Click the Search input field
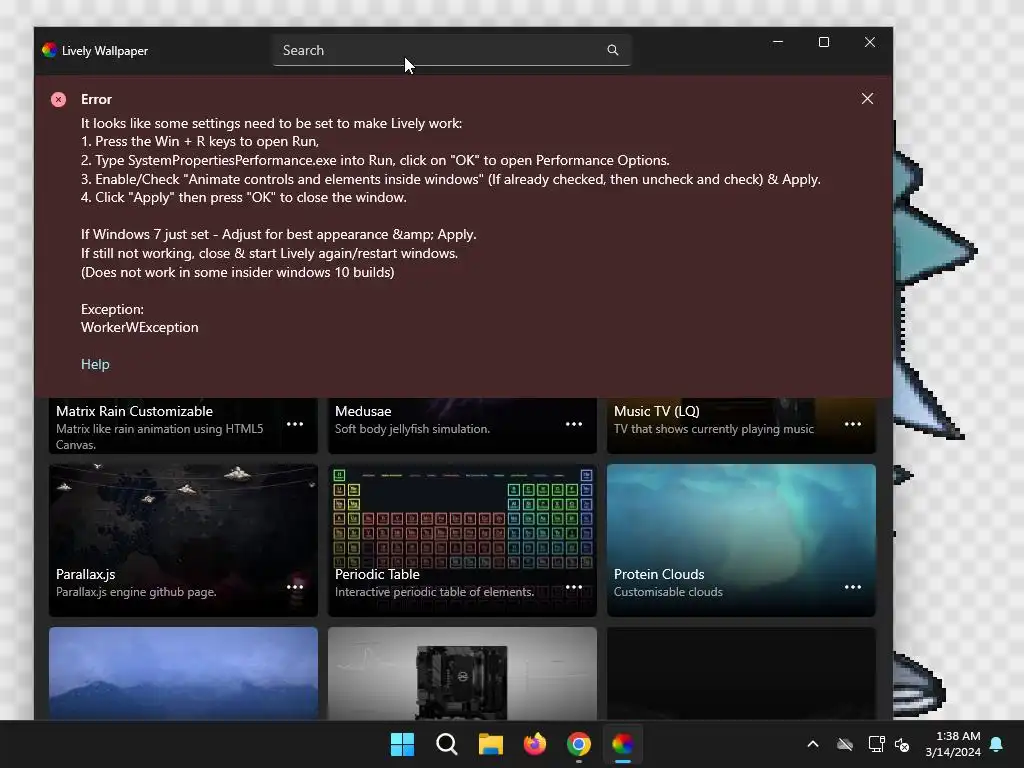The width and height of the screenshot is (1024, 768). [x=451, y=50]
